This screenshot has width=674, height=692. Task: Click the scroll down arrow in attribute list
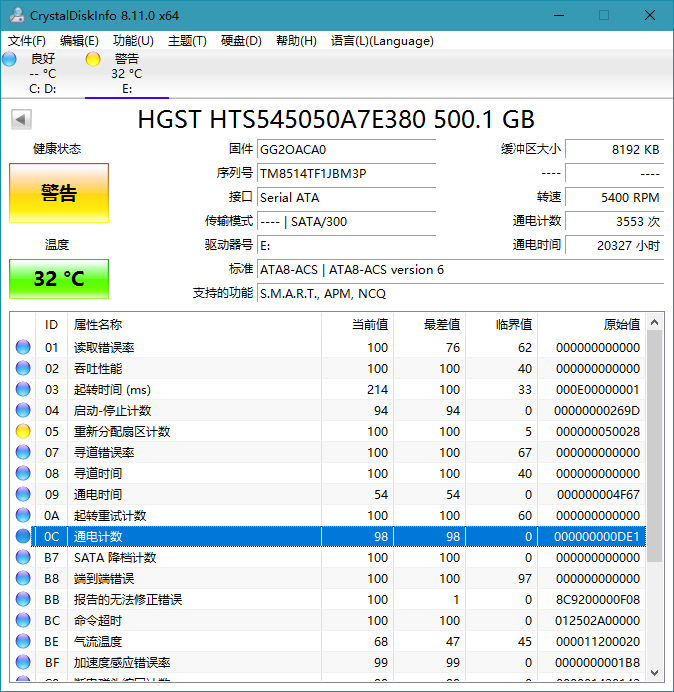[x=655, y=673]
